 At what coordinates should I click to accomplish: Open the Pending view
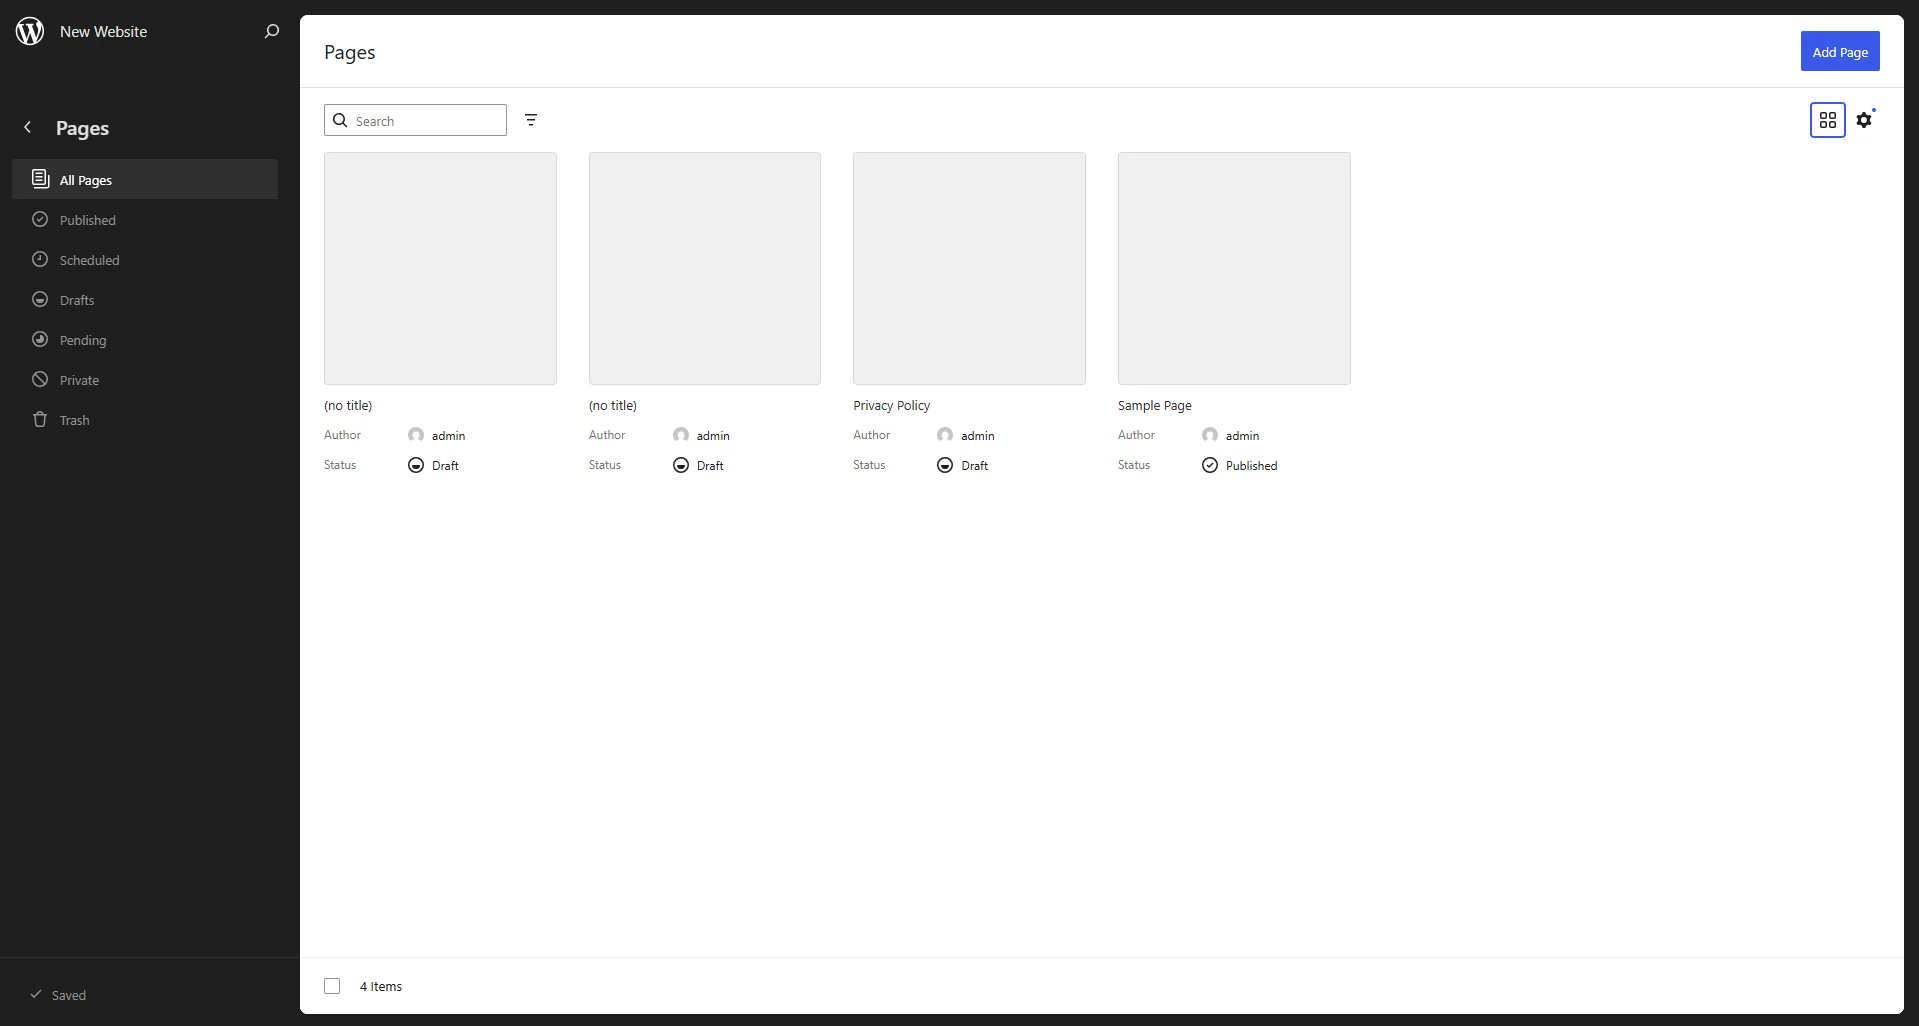(x=145, y=339)
